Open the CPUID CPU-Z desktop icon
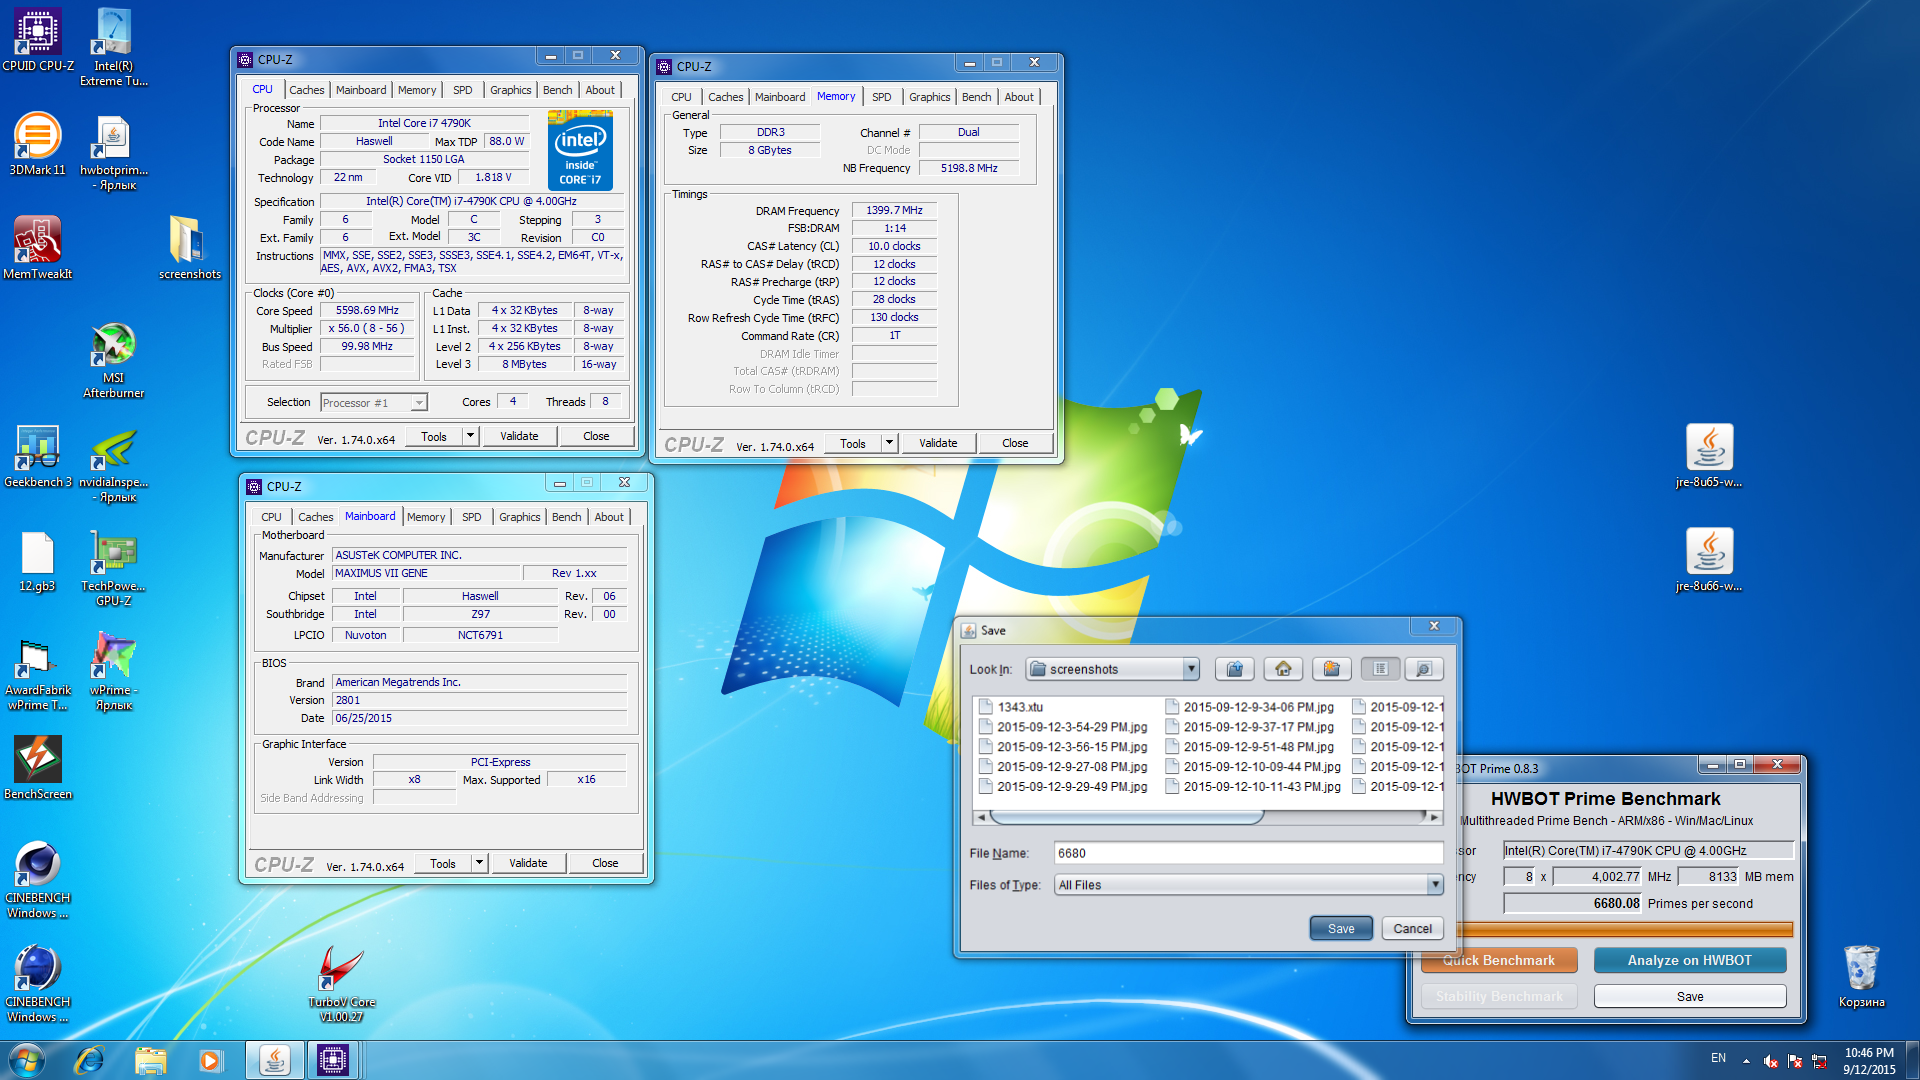This screenshot has width=1920, height=1080. pos(38,40)
